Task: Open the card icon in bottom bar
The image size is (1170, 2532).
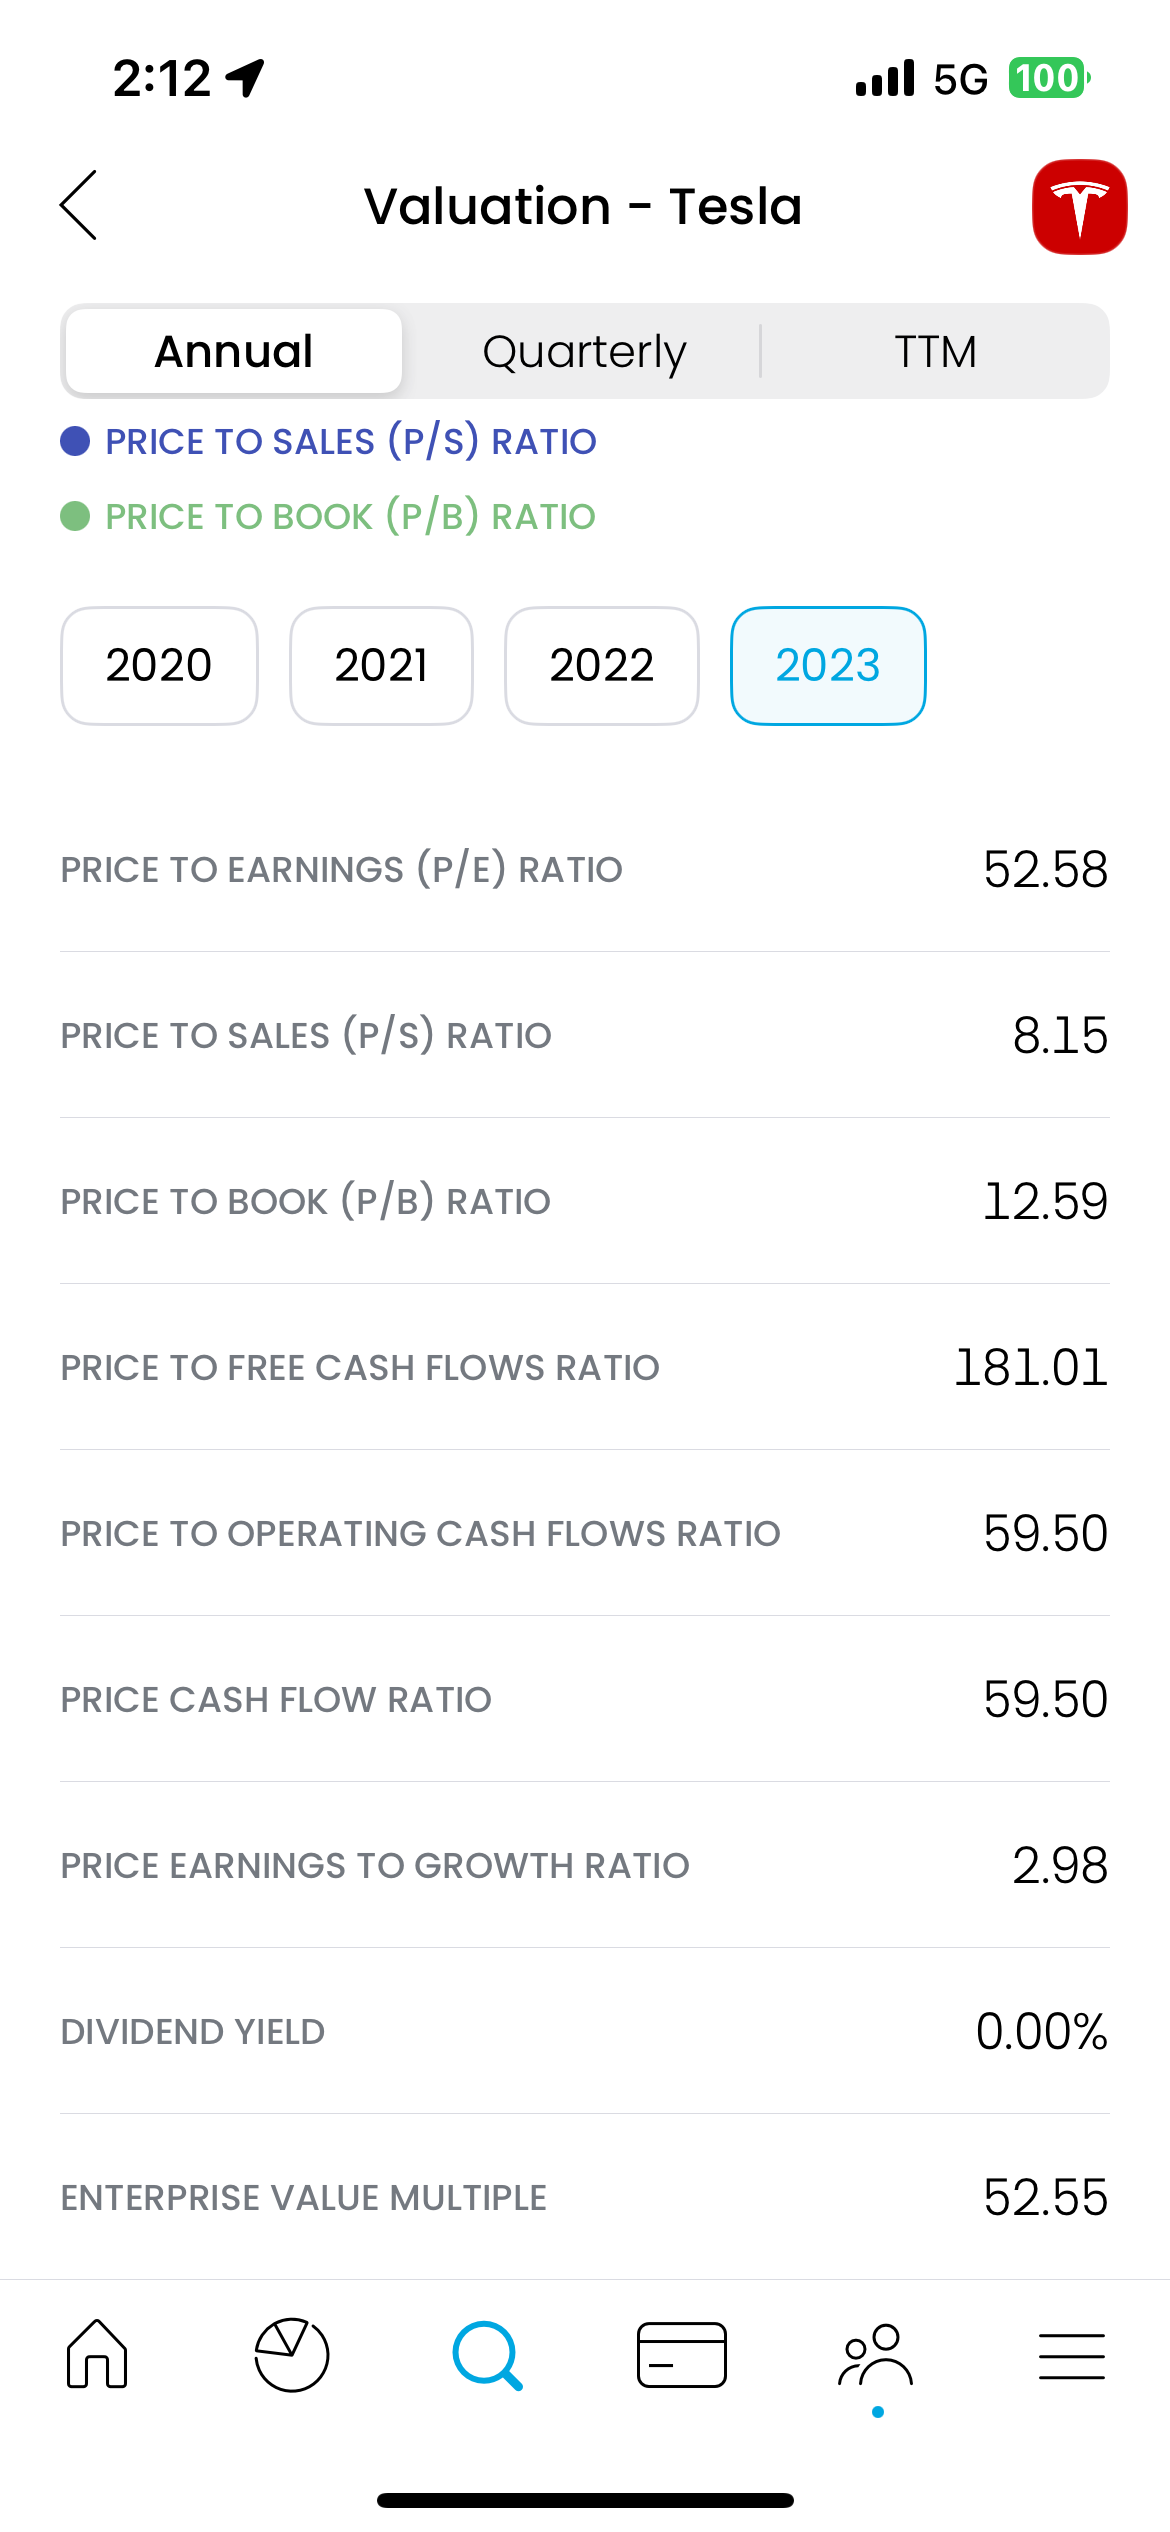Action: point(682,2354)
